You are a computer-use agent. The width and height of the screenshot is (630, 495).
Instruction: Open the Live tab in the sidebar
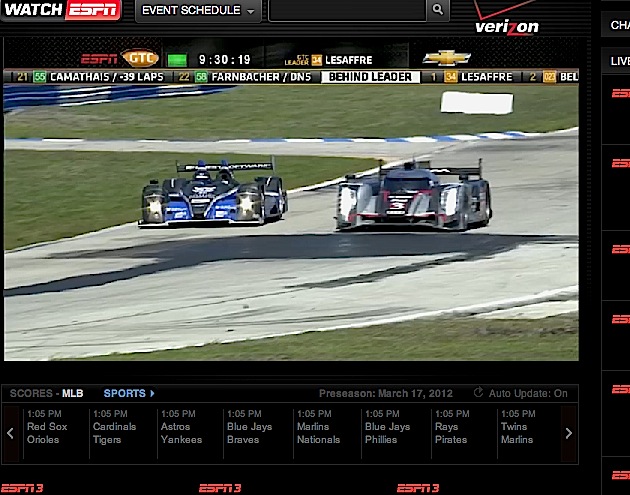tap(620, 62)
